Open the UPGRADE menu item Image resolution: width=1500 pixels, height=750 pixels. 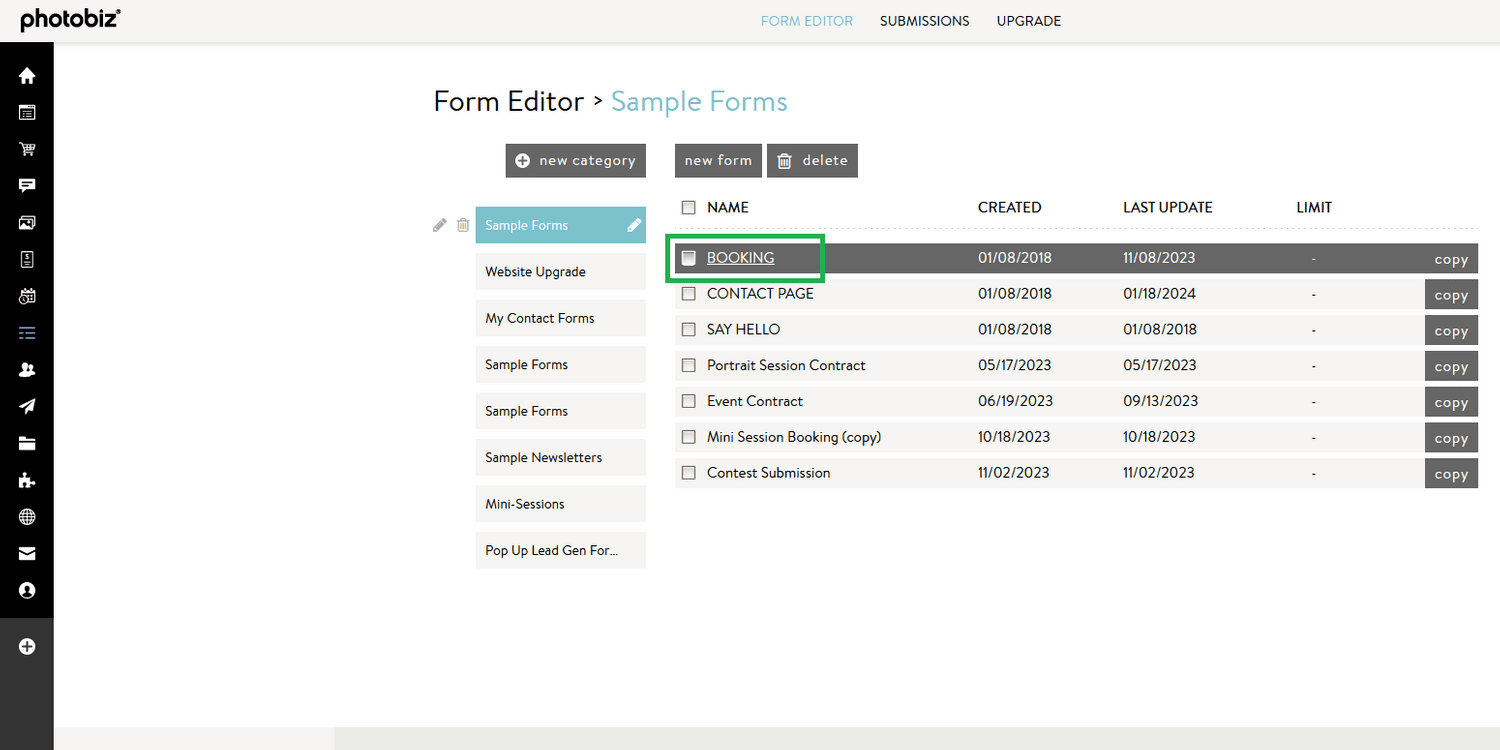pyautogui.click(x=1028, y=20)
